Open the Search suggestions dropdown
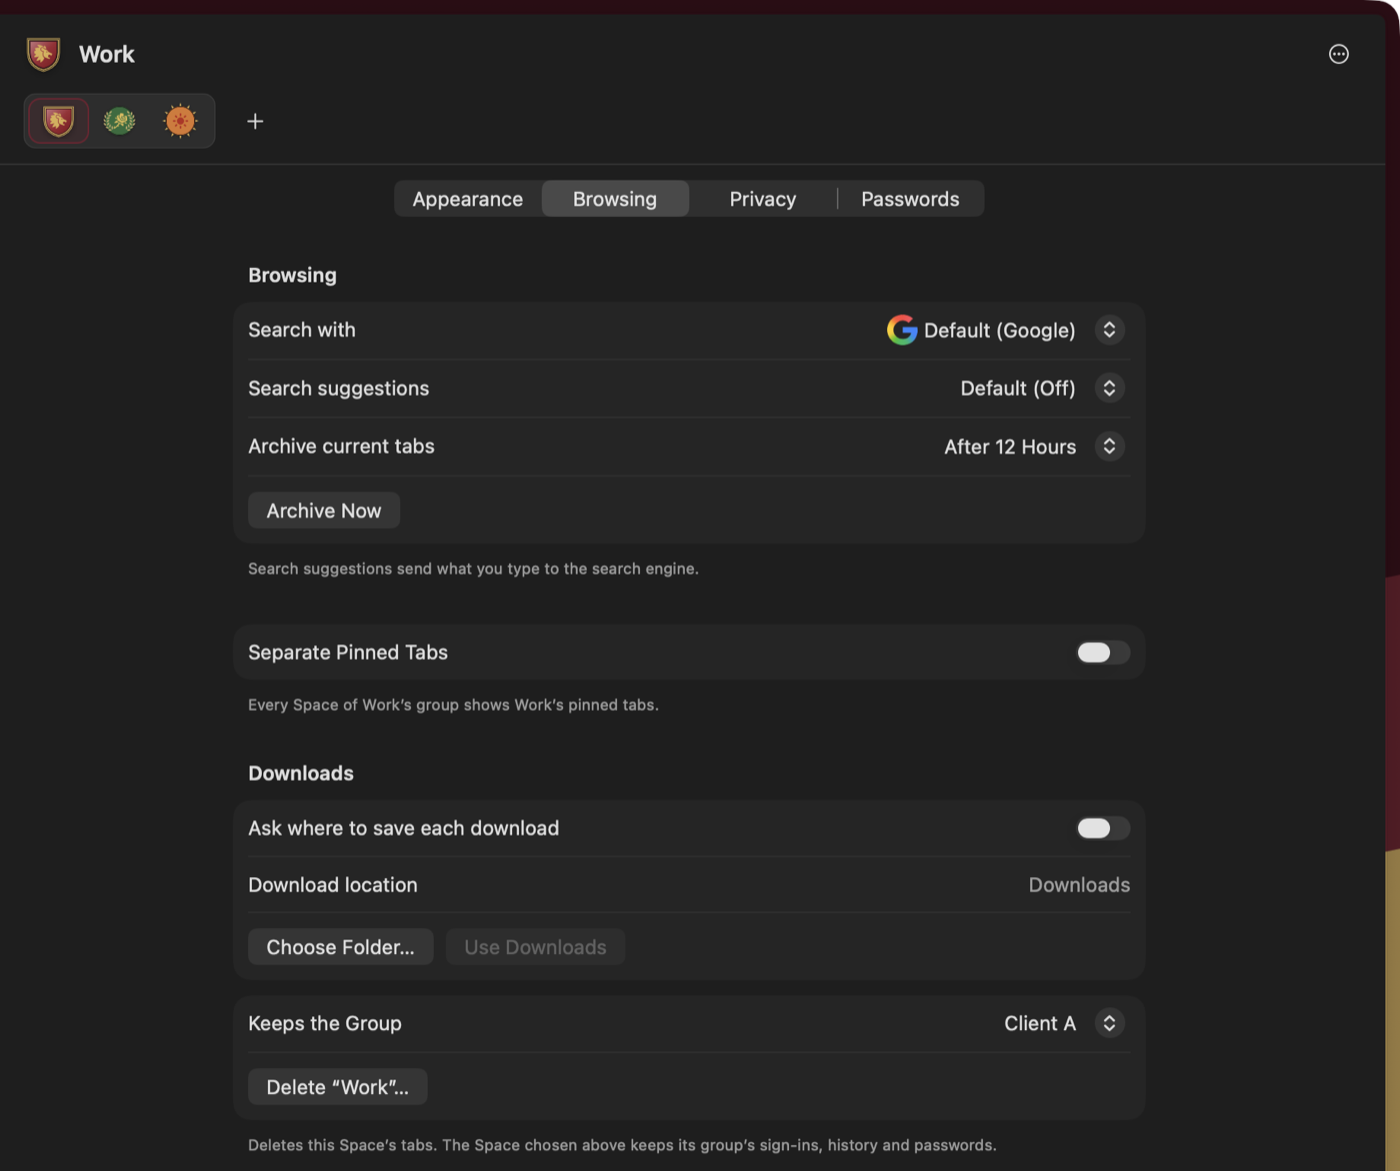The width and height of the screenshot is (1400, 1171). [x=1109, y=388]
